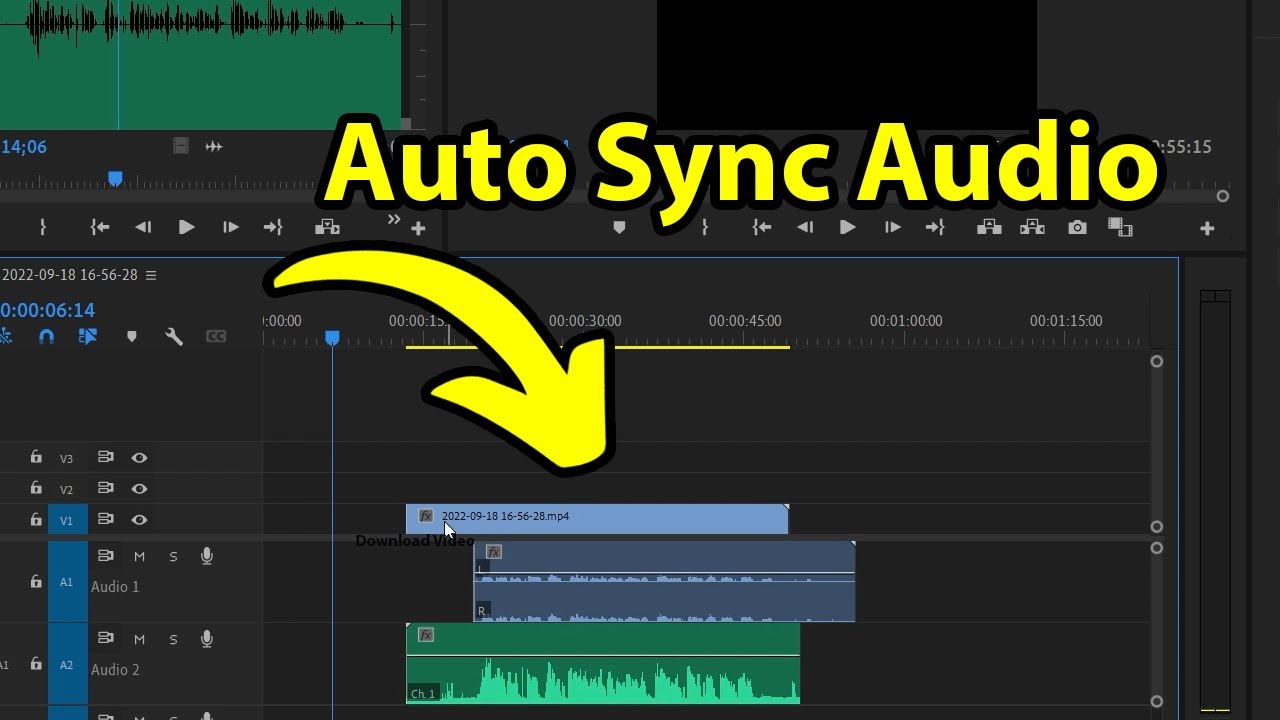This screenshot has height=720, width=1280.
Task: Step back one frame in Program monitor
Action: click(805, 228)
